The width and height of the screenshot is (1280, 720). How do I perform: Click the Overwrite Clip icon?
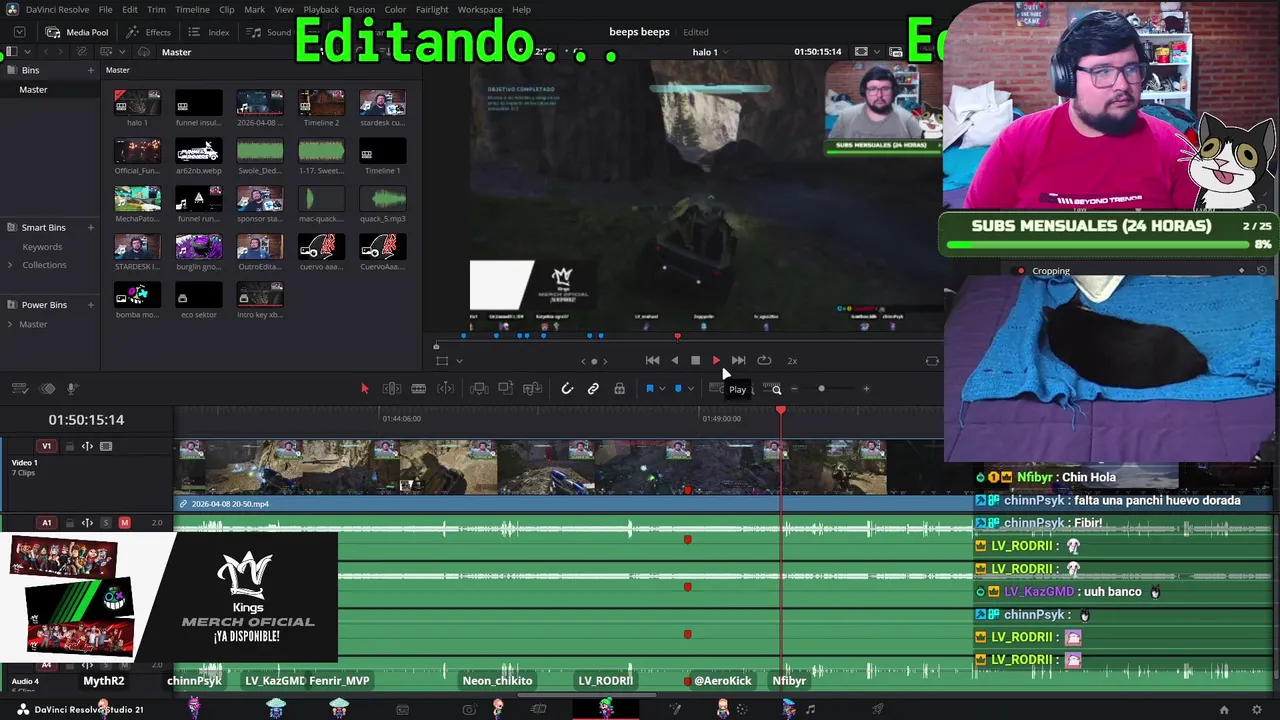[x=506, y=389]
